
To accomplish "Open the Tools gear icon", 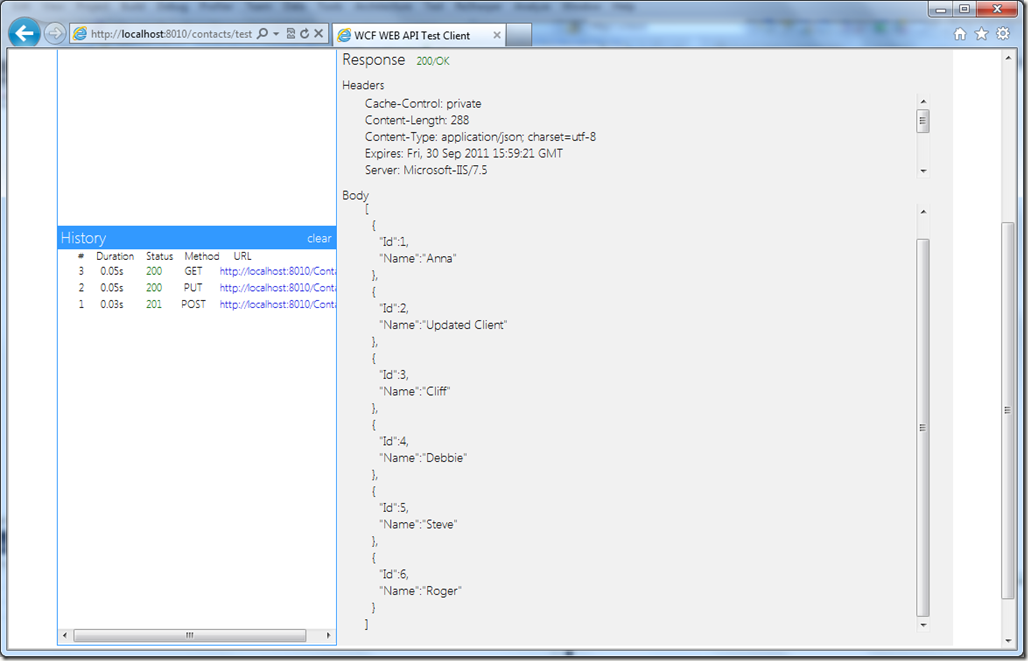I will tap(1003, 33).
